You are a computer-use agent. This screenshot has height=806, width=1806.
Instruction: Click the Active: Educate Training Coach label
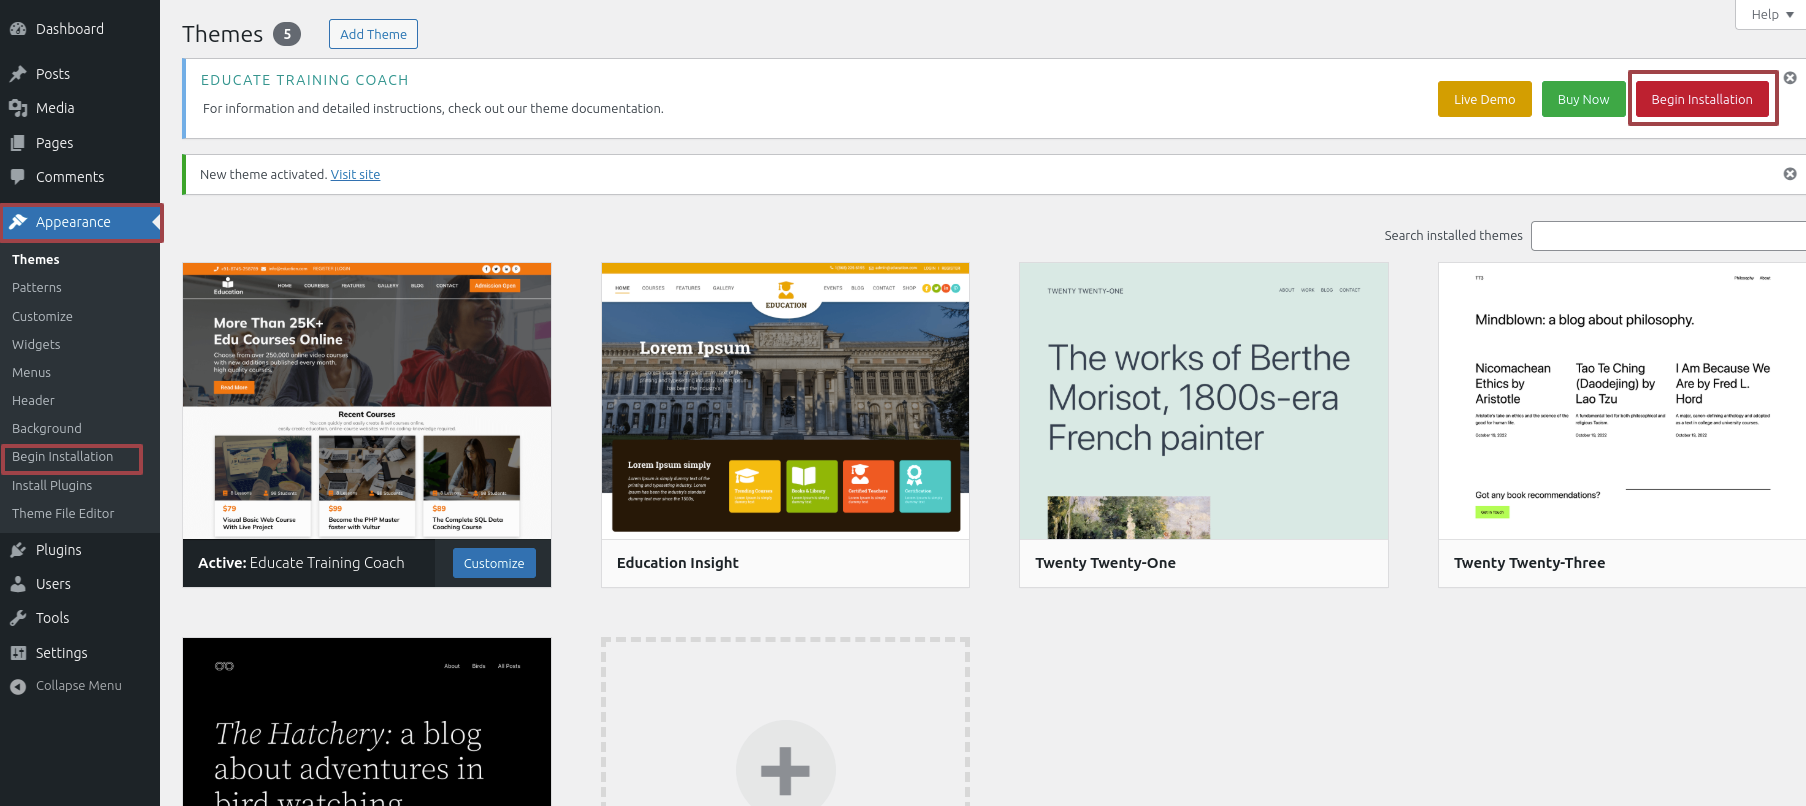(301, 563)
